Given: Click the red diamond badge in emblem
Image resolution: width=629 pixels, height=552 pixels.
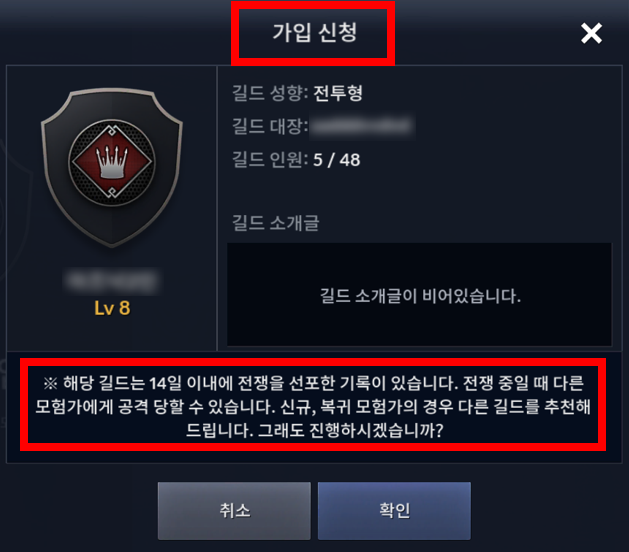Looking at the screenshot, I should click(x=112, y=162).
